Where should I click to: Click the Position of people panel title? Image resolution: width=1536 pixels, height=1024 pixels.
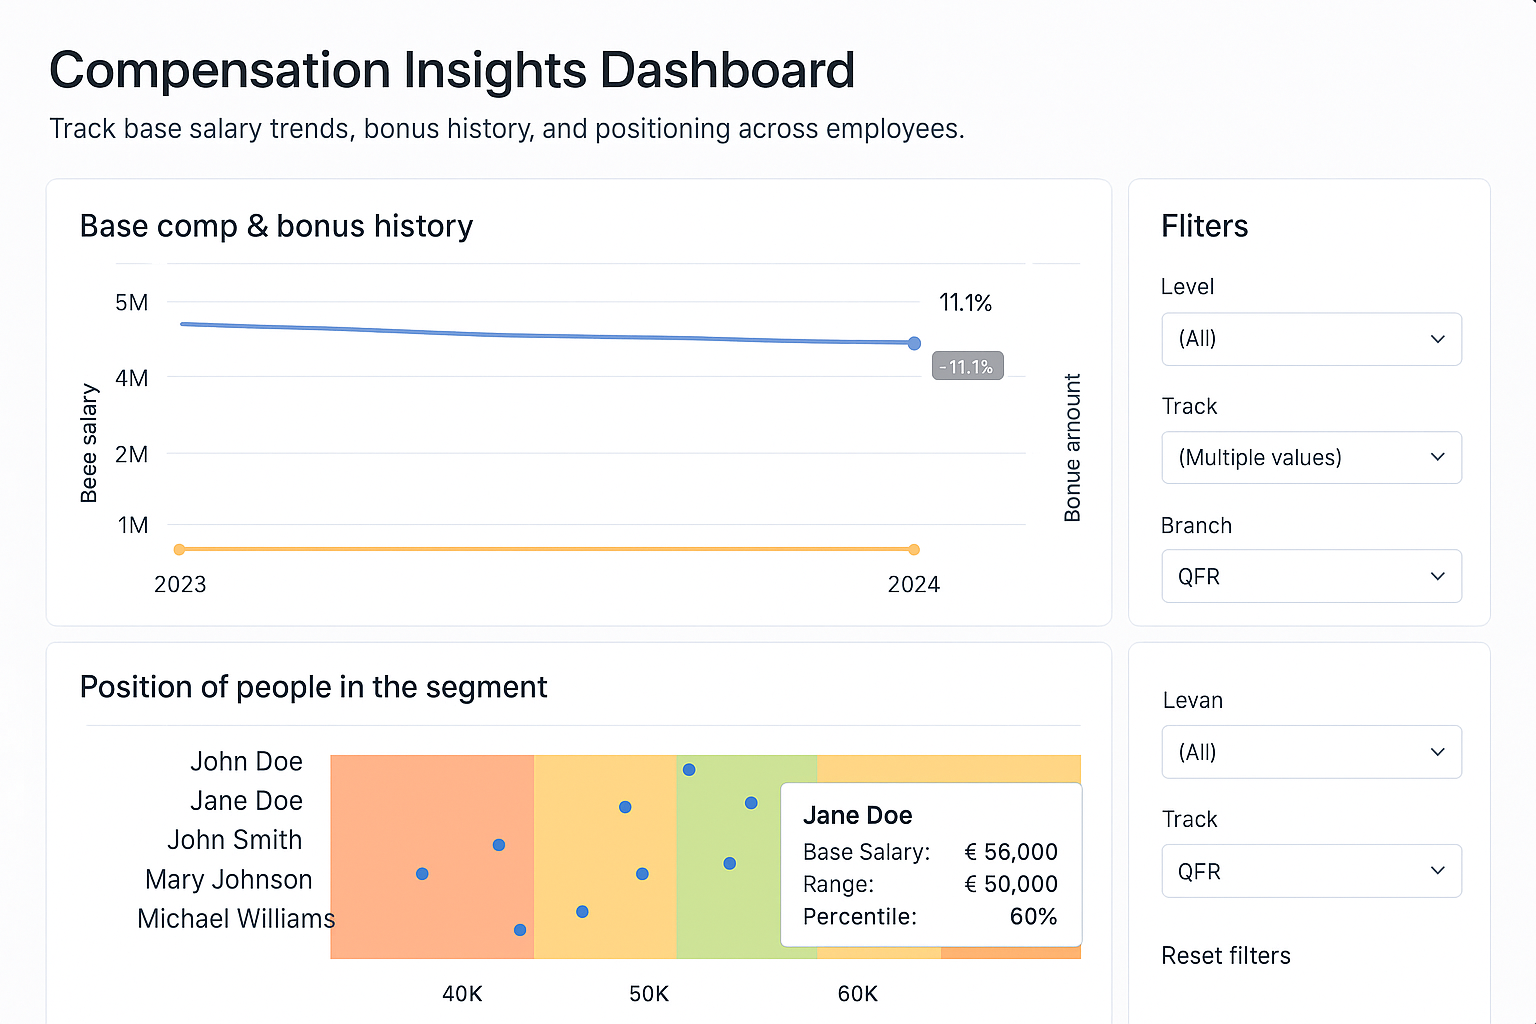pyautogui.click(x=313, y=687)
